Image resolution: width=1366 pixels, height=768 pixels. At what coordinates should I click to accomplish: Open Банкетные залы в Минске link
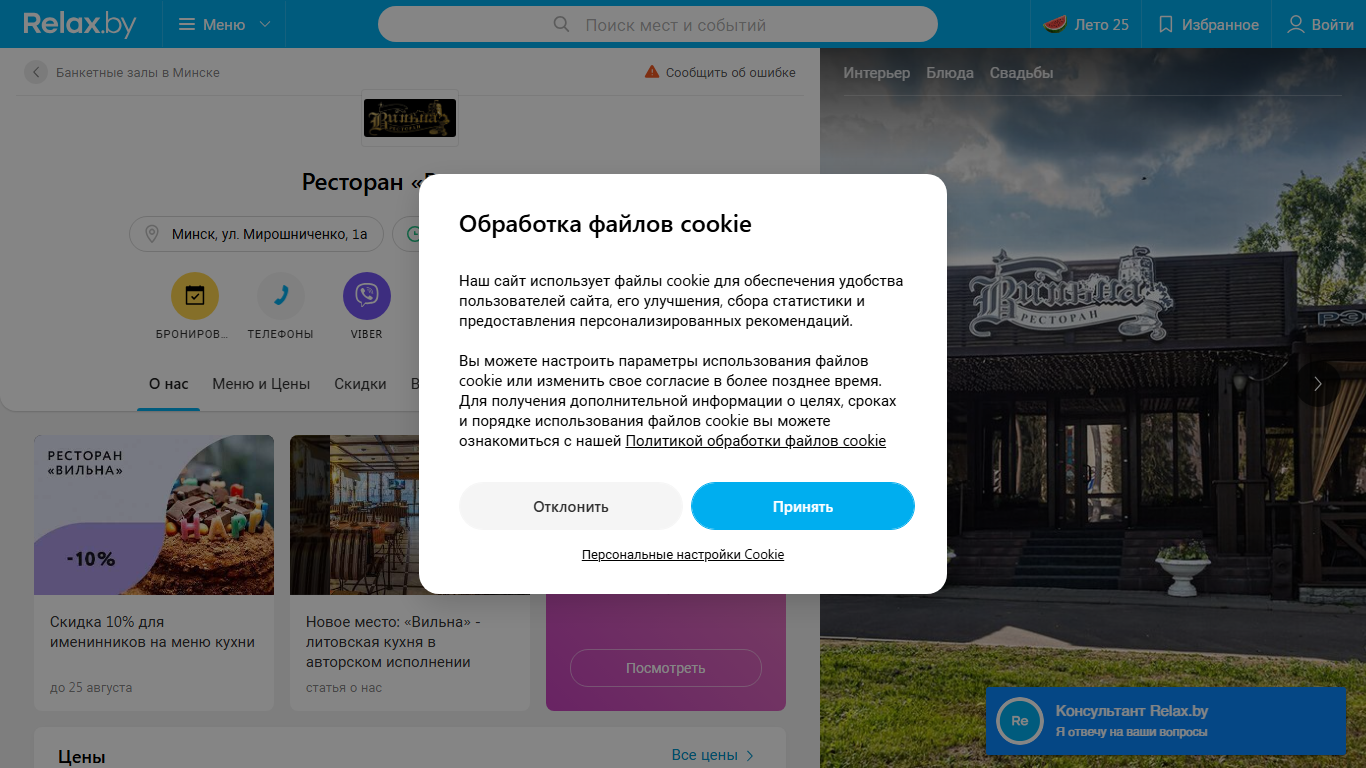138,72
